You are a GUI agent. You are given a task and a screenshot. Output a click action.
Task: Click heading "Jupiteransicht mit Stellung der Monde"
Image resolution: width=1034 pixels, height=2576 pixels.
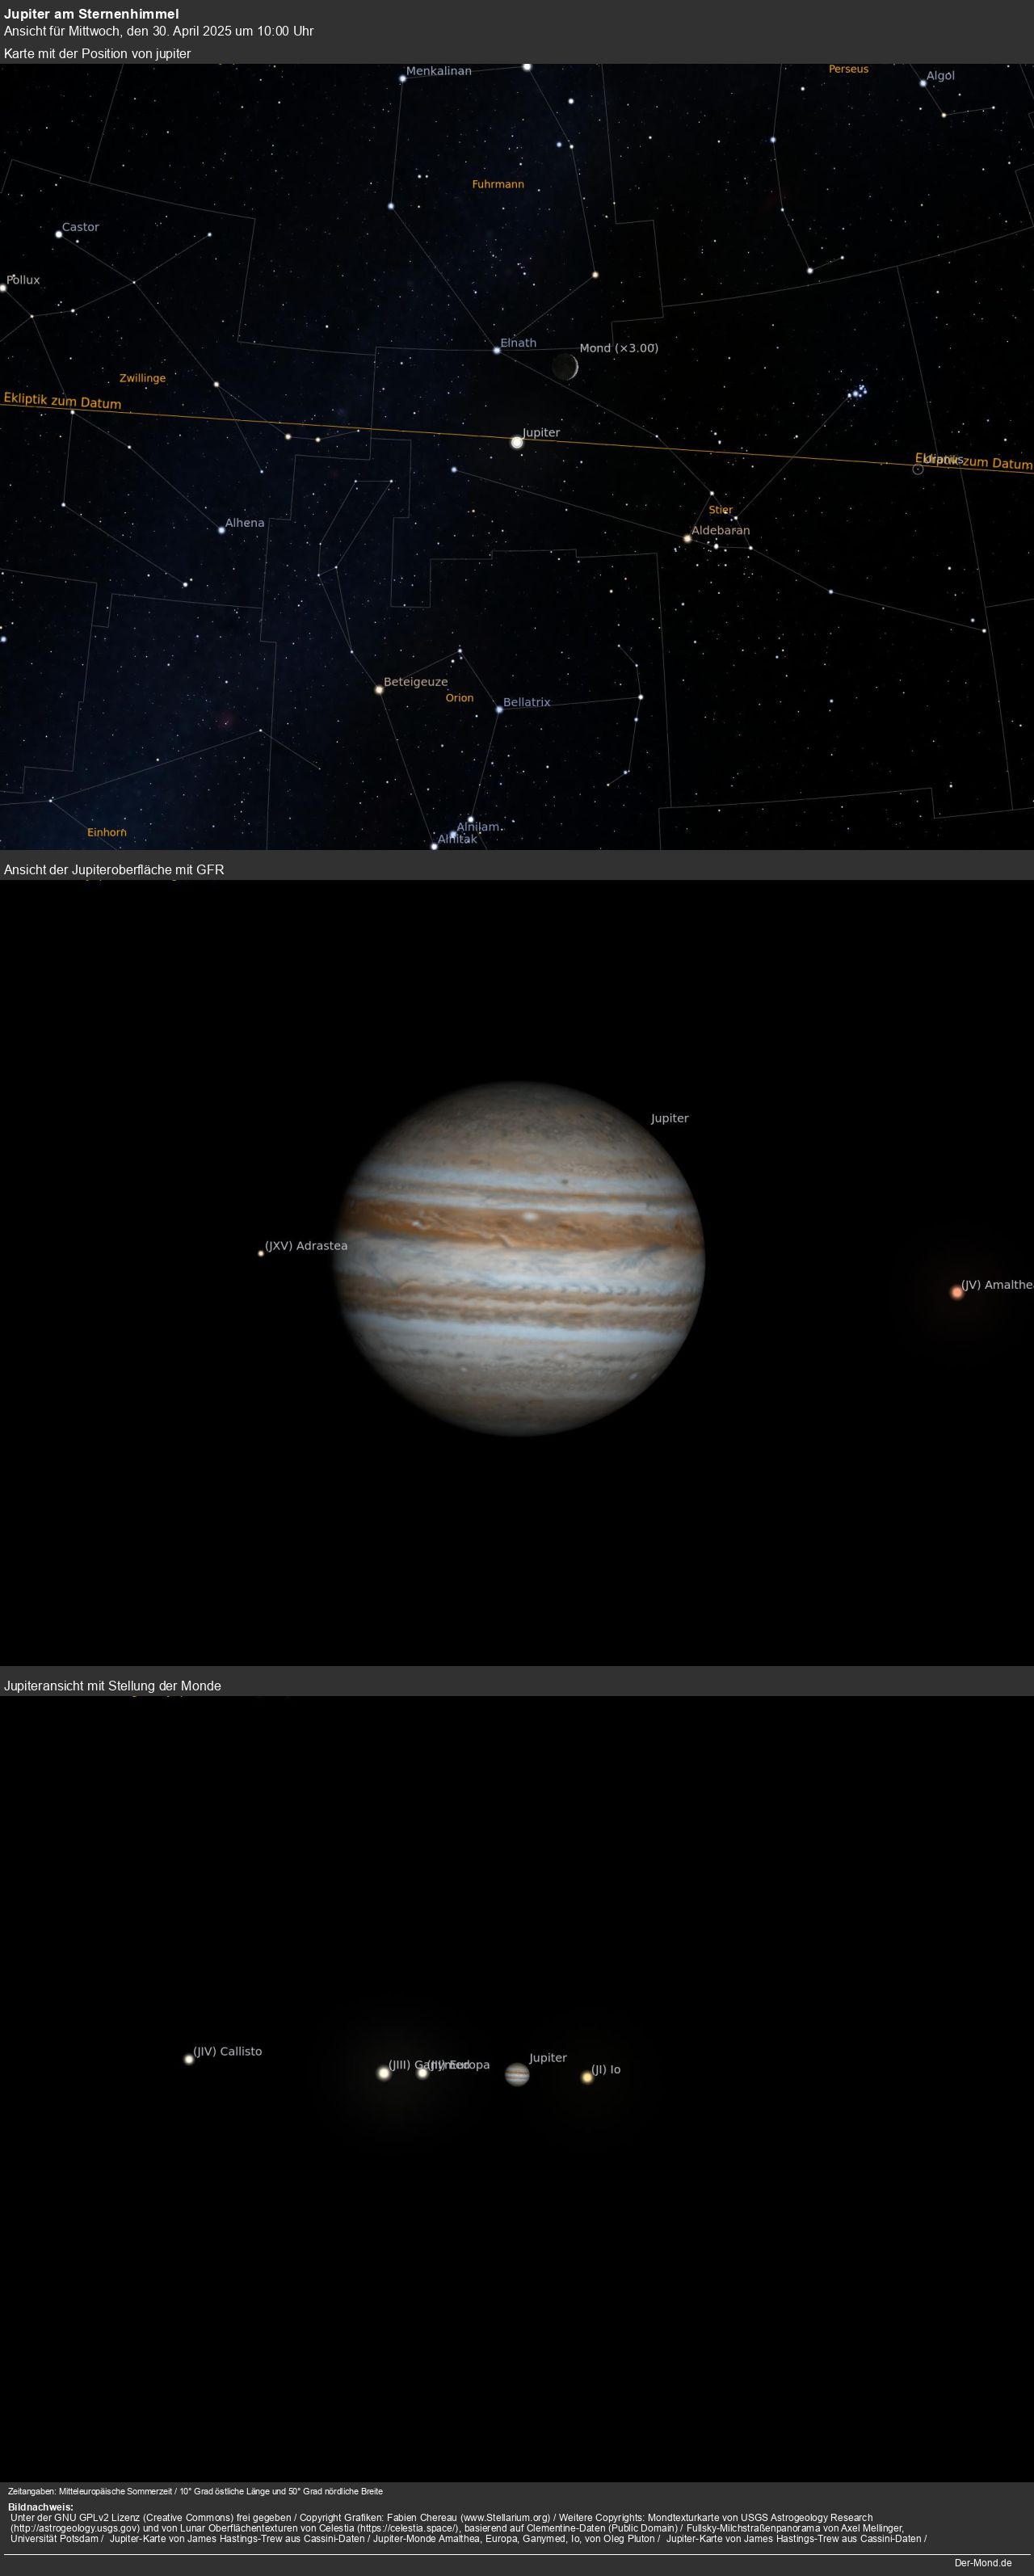113,1685
